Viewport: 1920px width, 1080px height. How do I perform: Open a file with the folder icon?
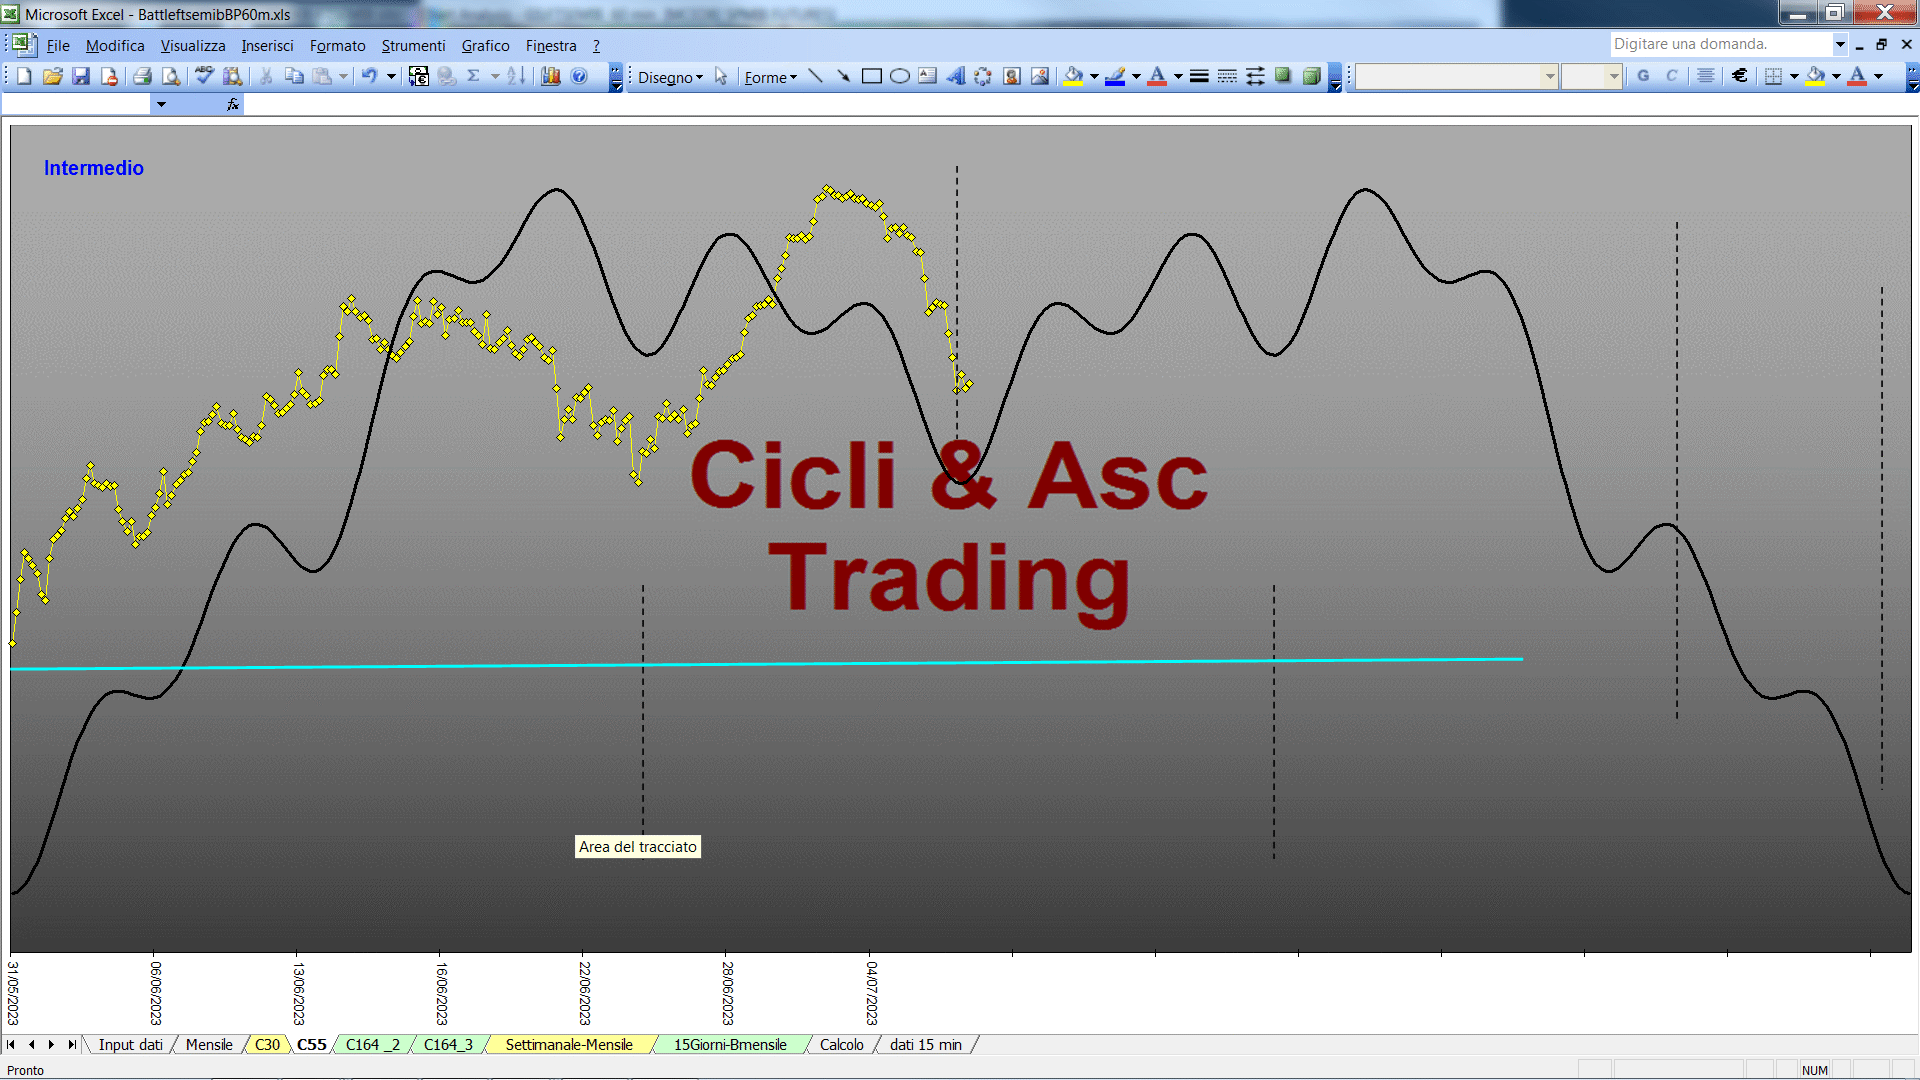coord(53,76)
